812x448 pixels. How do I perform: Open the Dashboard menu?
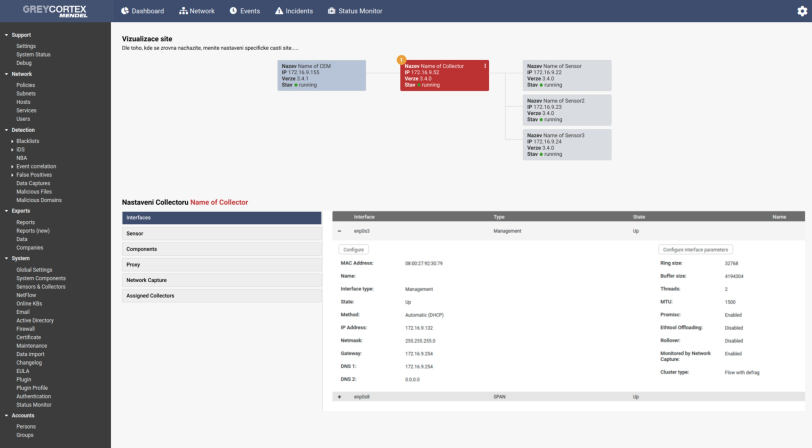[142, 11]
